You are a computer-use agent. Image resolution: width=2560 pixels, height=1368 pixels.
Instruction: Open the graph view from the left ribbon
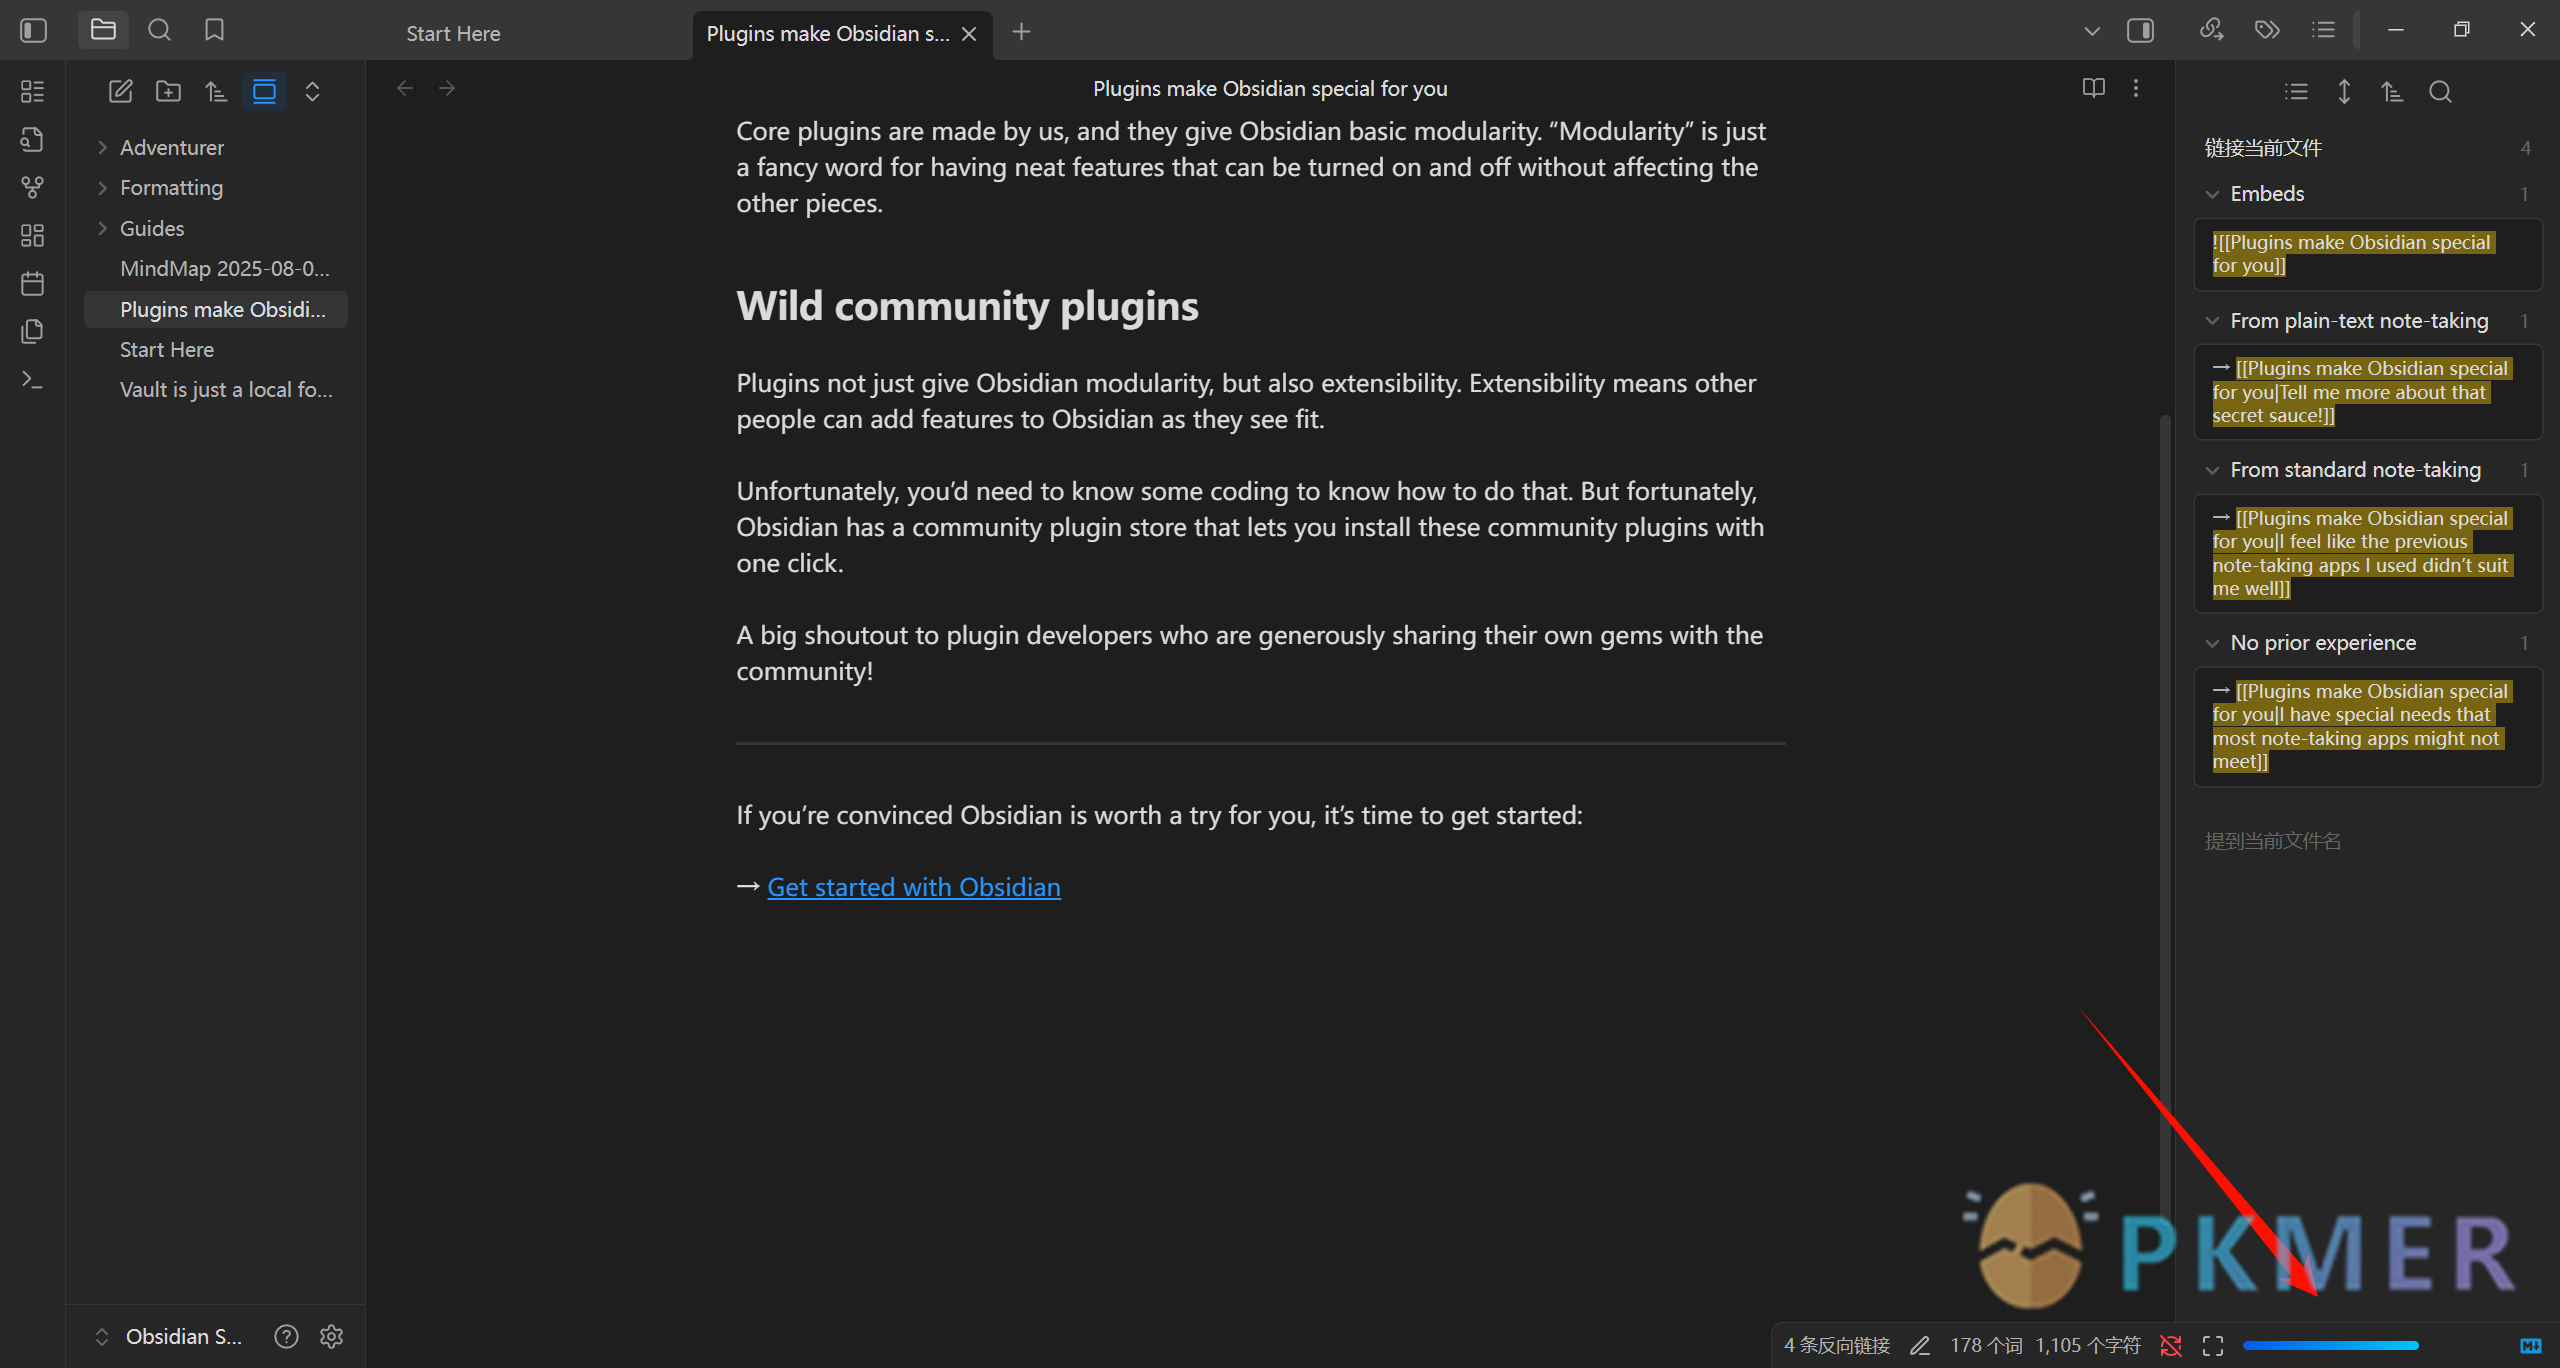pyautogui.click(x=32, y=187)
